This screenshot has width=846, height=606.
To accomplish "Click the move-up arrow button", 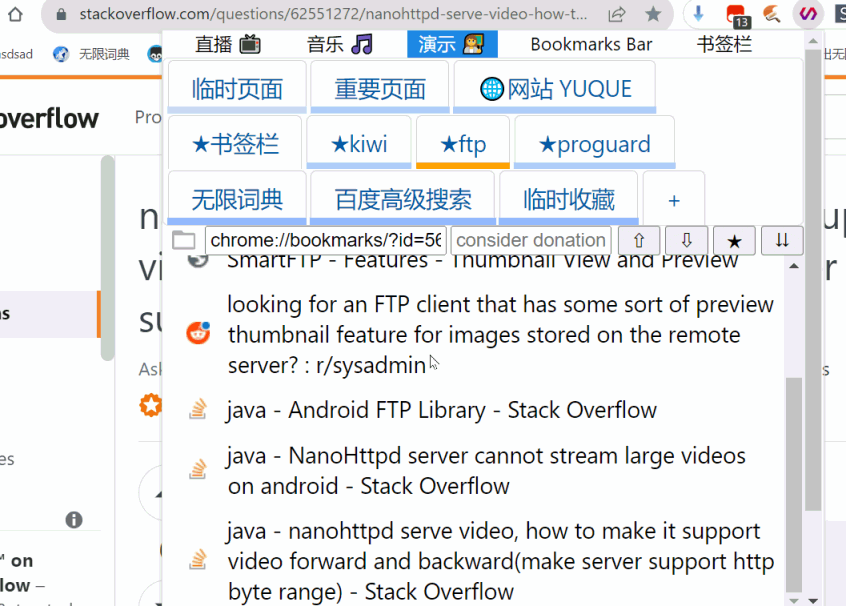I will click(x=639, y=240).
